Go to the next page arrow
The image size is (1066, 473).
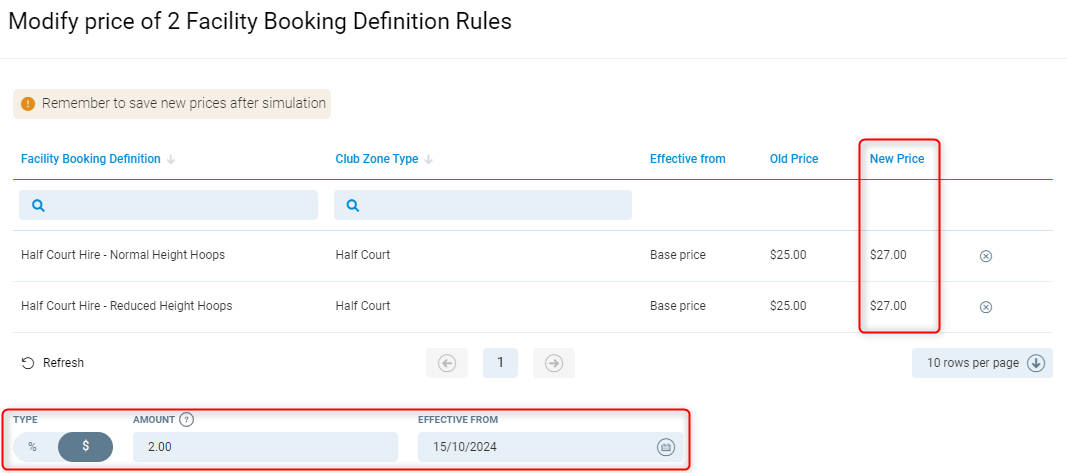554,363
